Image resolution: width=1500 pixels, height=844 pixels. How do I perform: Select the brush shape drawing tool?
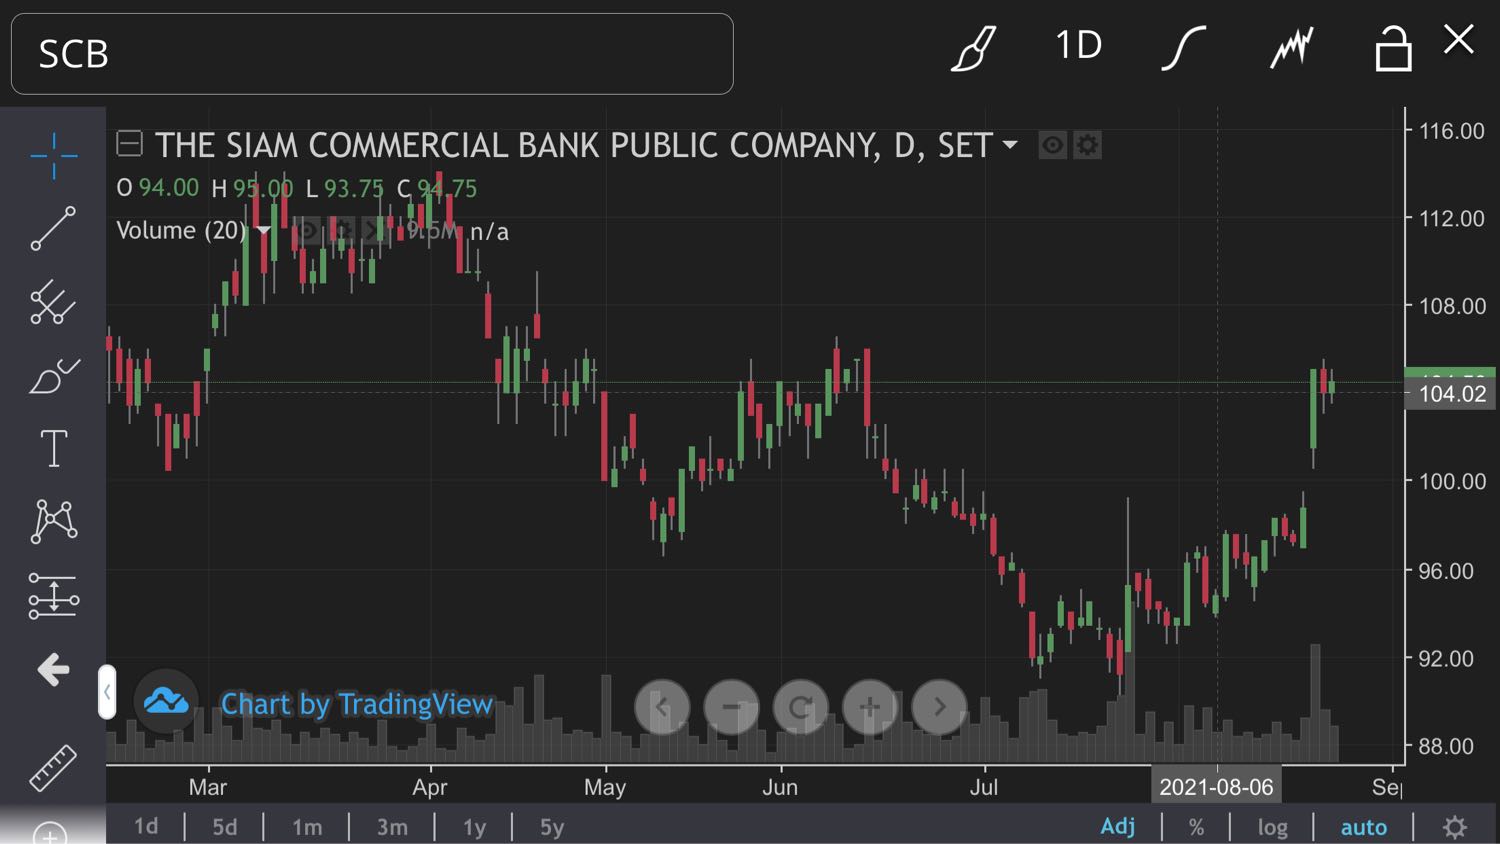pos(54,376)
